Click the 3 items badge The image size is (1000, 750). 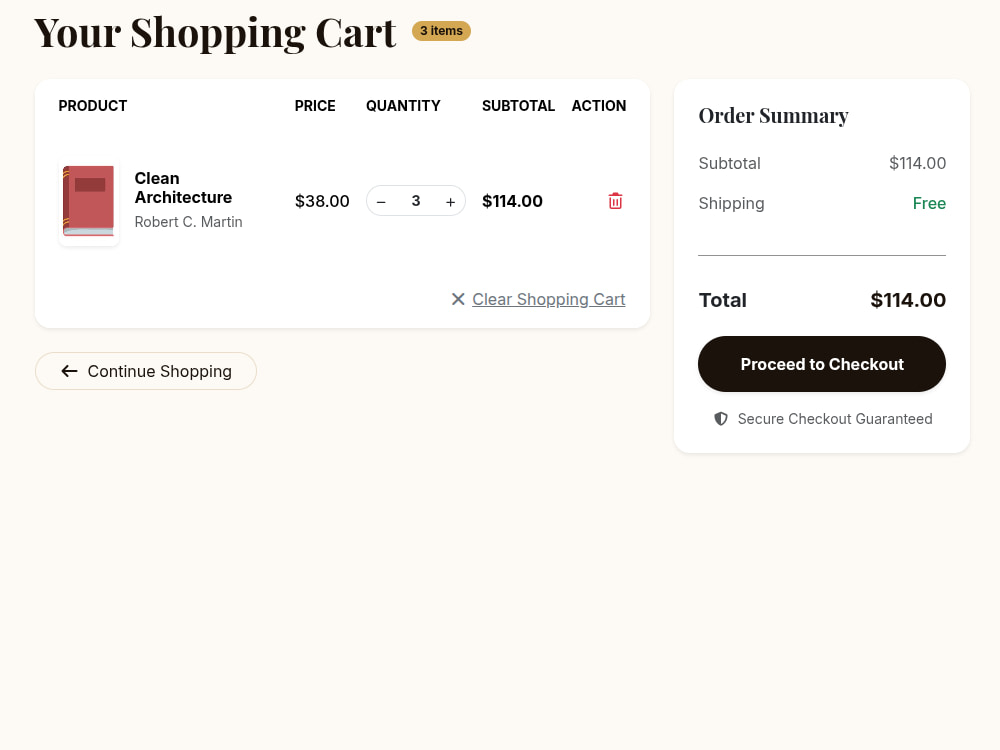click(x=441, y=31)
